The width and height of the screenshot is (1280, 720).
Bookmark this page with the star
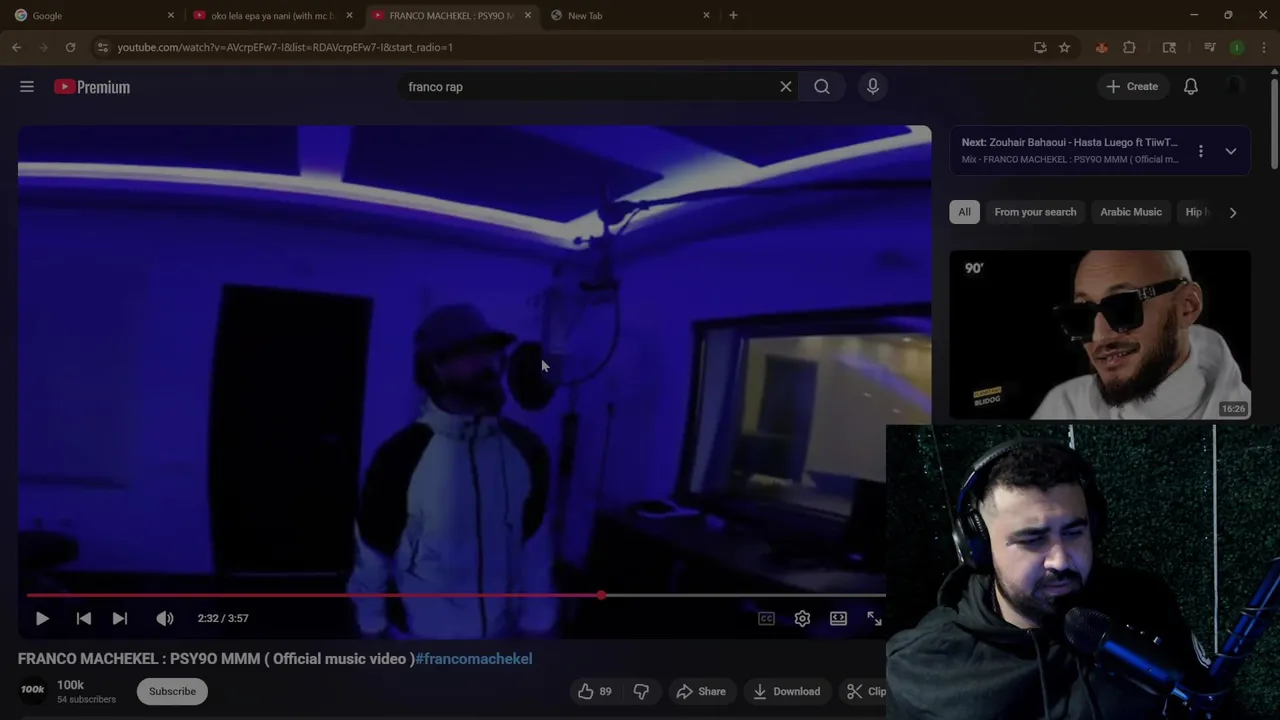1064,47
